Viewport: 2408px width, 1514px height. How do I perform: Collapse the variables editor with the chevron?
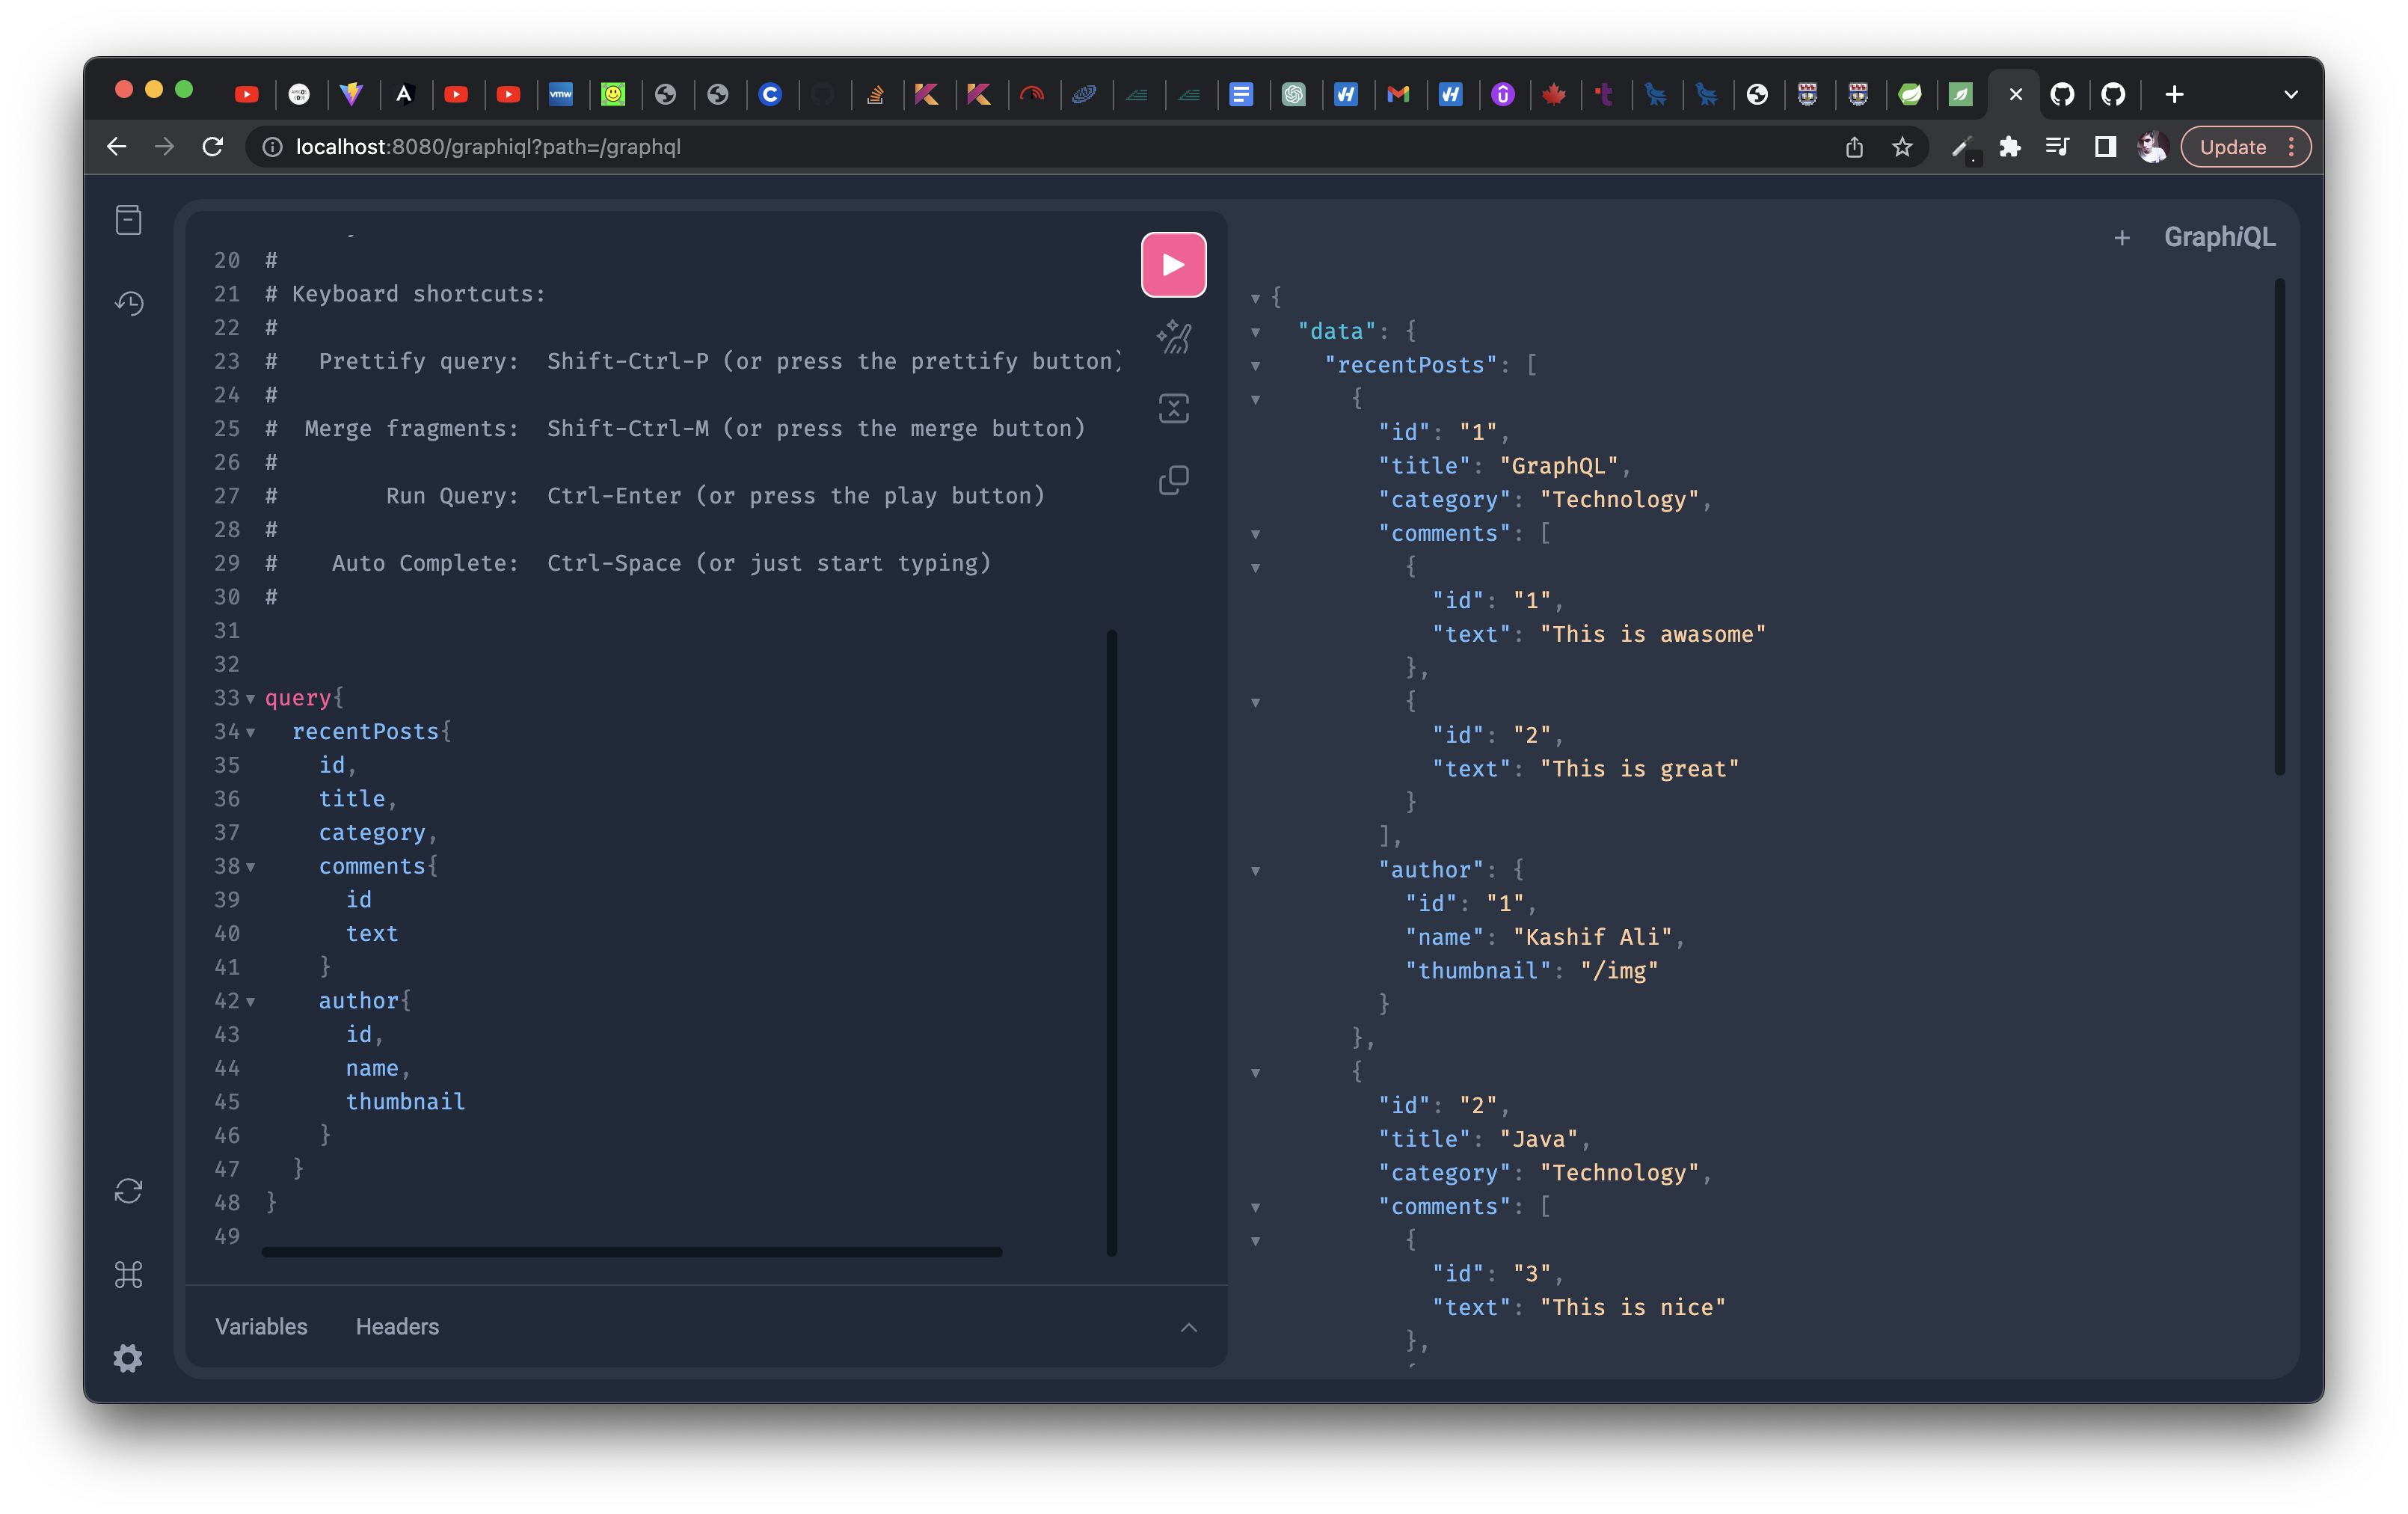(x=1188, y=1327)
